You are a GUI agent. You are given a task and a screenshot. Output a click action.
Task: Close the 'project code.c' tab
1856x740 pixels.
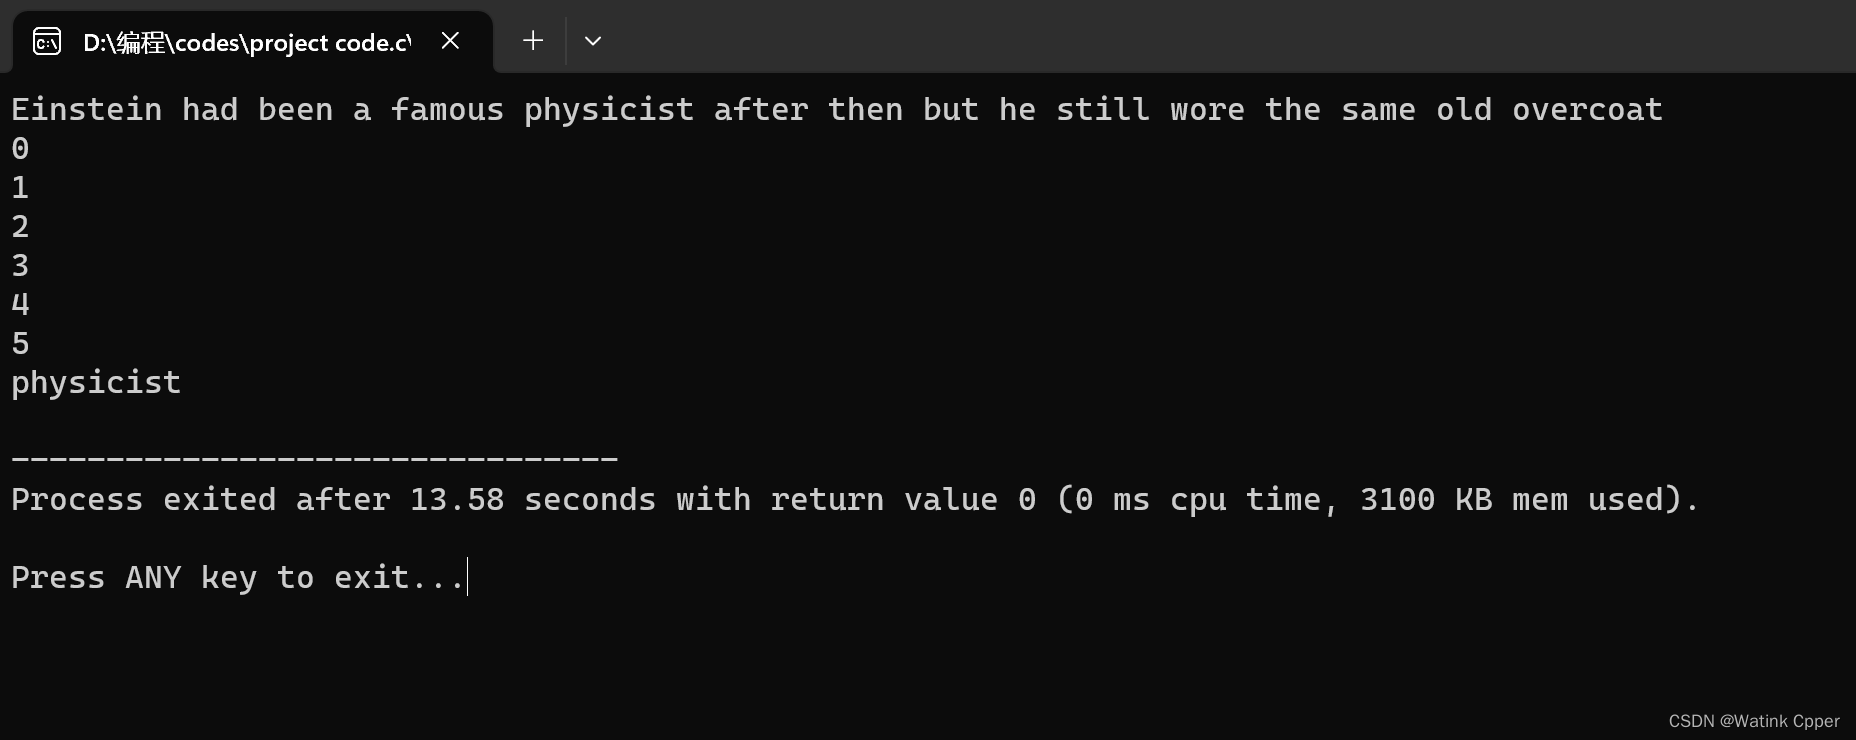pos(450,41)
